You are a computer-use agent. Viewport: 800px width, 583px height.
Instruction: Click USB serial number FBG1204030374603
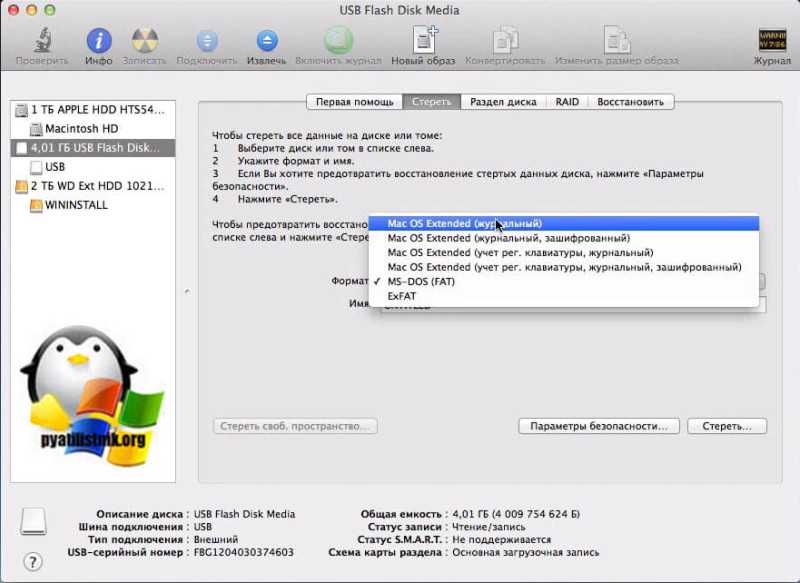point(244,552)
